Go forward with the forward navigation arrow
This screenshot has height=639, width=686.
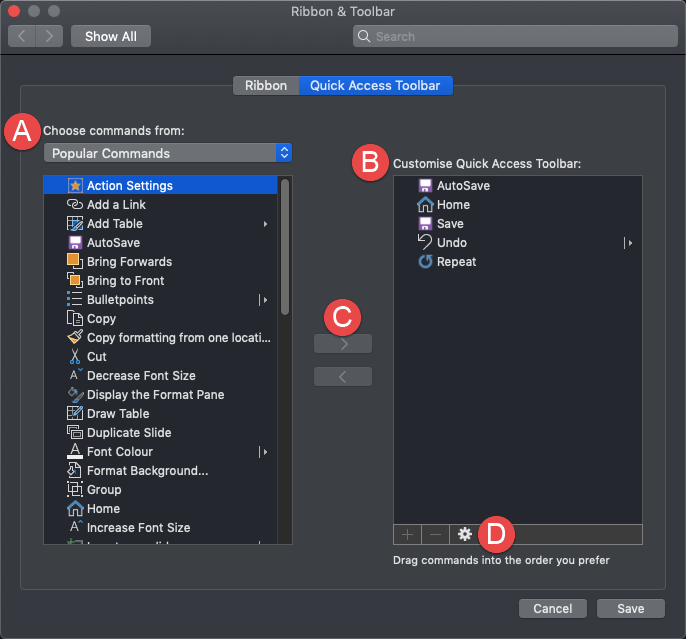(49, 36)
